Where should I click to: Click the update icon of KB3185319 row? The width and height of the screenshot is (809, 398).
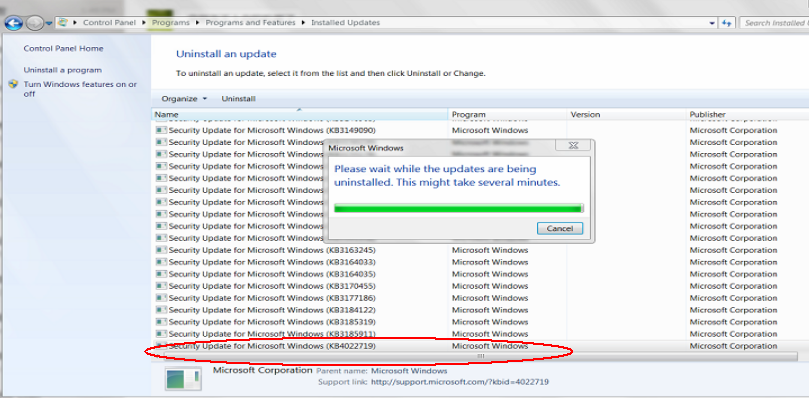point(161,322)
